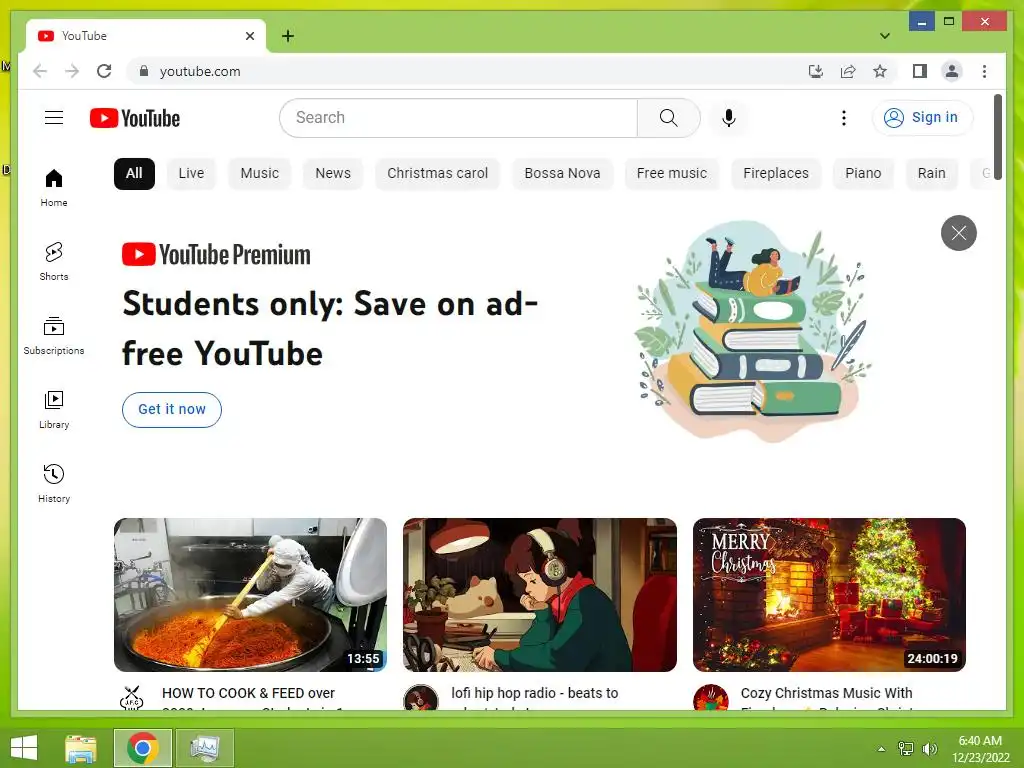The height and width of the screenshot is (768, 1024).
Task: Click the install app icon in address bar
Action: (816, 71)
